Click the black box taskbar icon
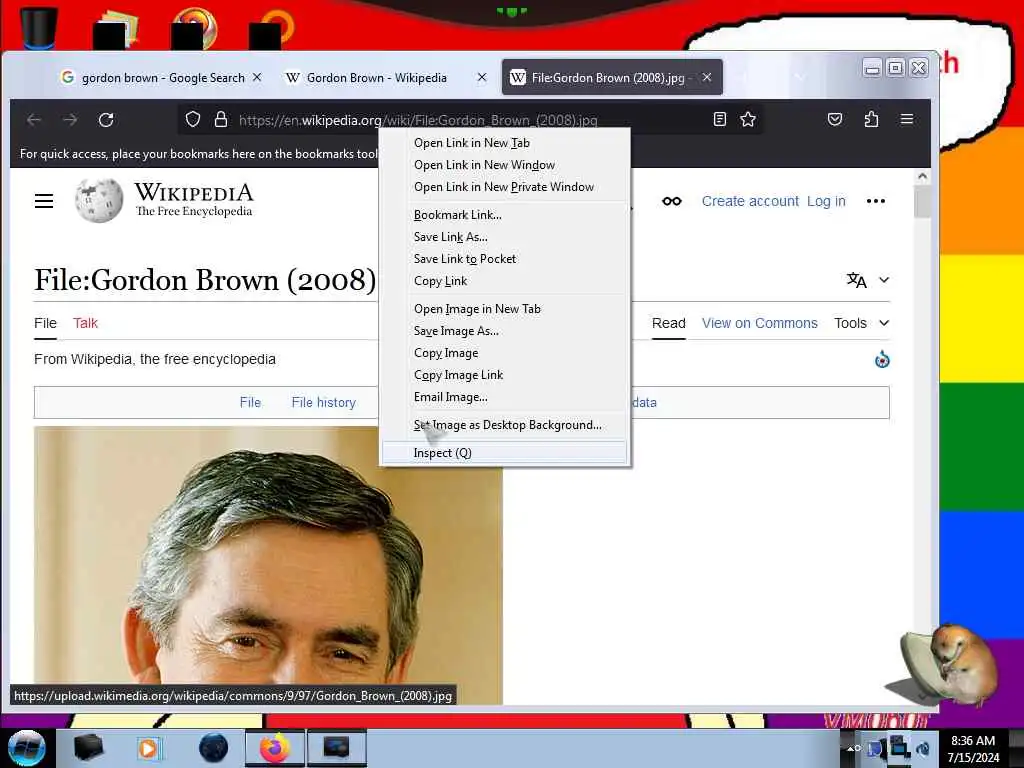1024x768 pixels. tap(88, 748)
